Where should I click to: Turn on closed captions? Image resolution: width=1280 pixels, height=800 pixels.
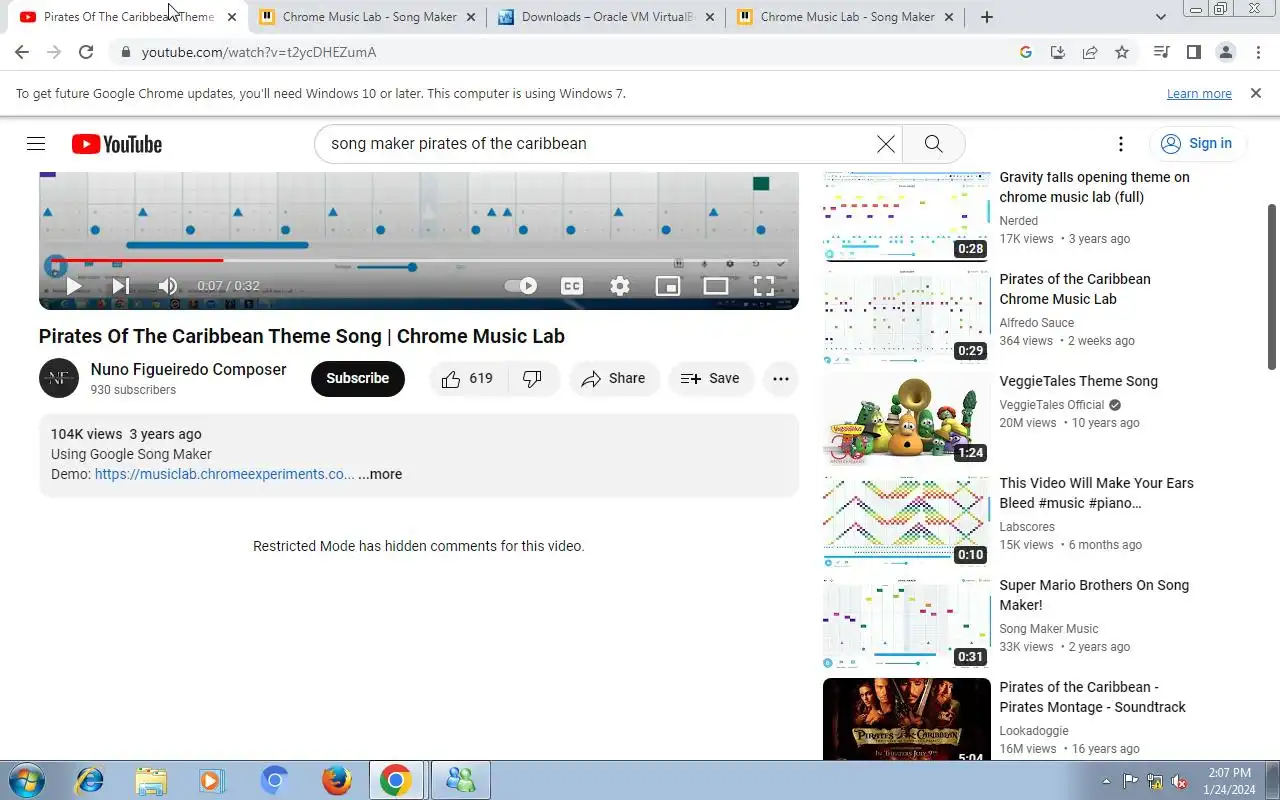click(x=572, y=286)
